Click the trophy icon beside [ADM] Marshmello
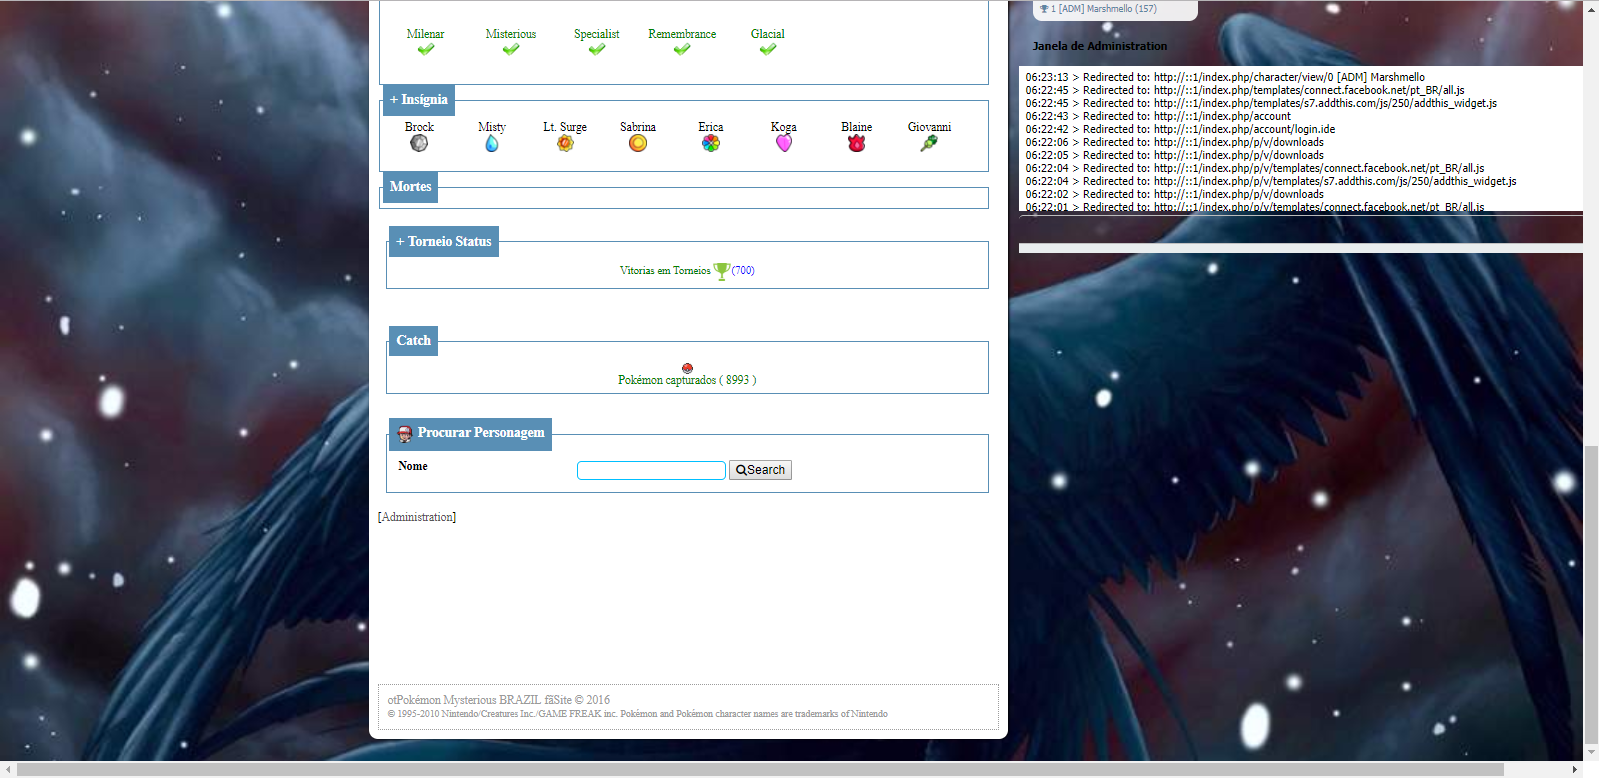1599x778 pixels. (x=1044, y=9)
